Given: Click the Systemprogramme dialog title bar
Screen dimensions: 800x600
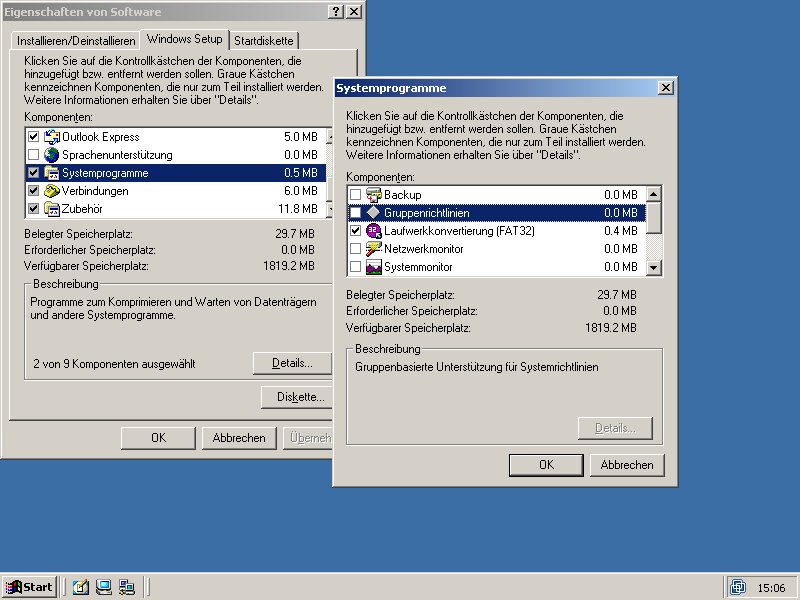Looking at the screenshot, I should [x=495, y=88].
